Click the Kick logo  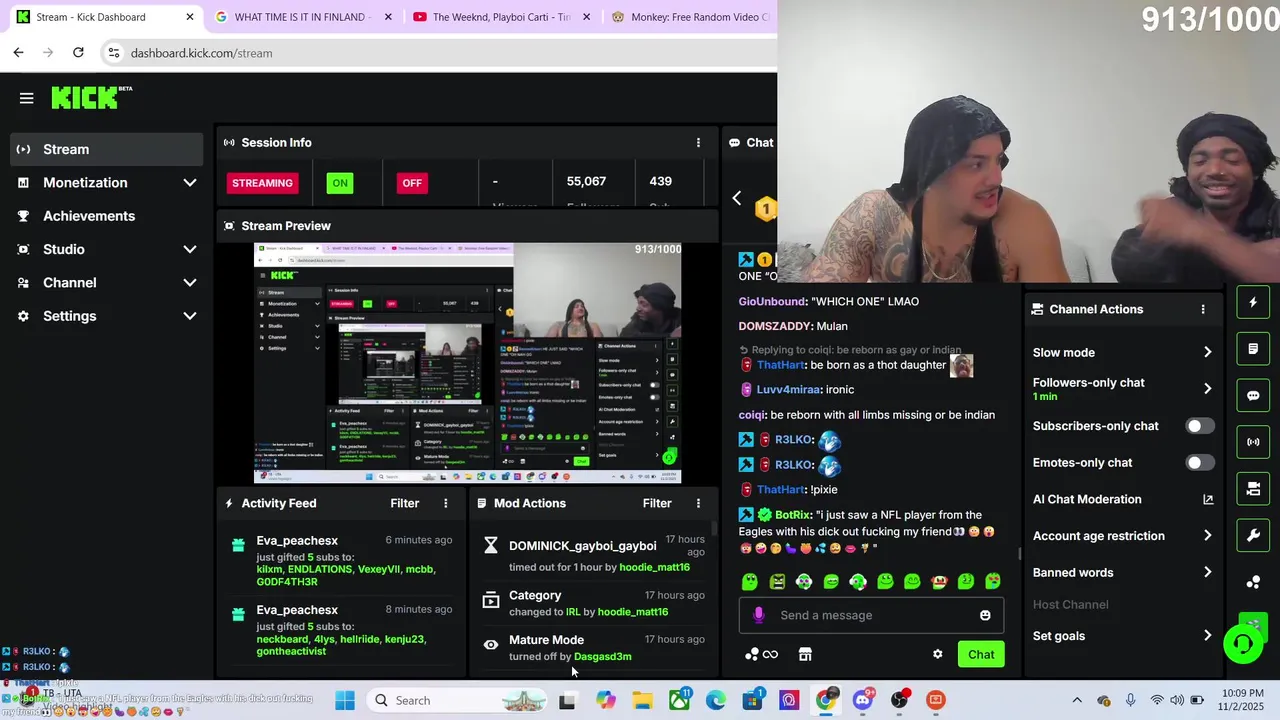pyautogui.click(x=91, y=97)
